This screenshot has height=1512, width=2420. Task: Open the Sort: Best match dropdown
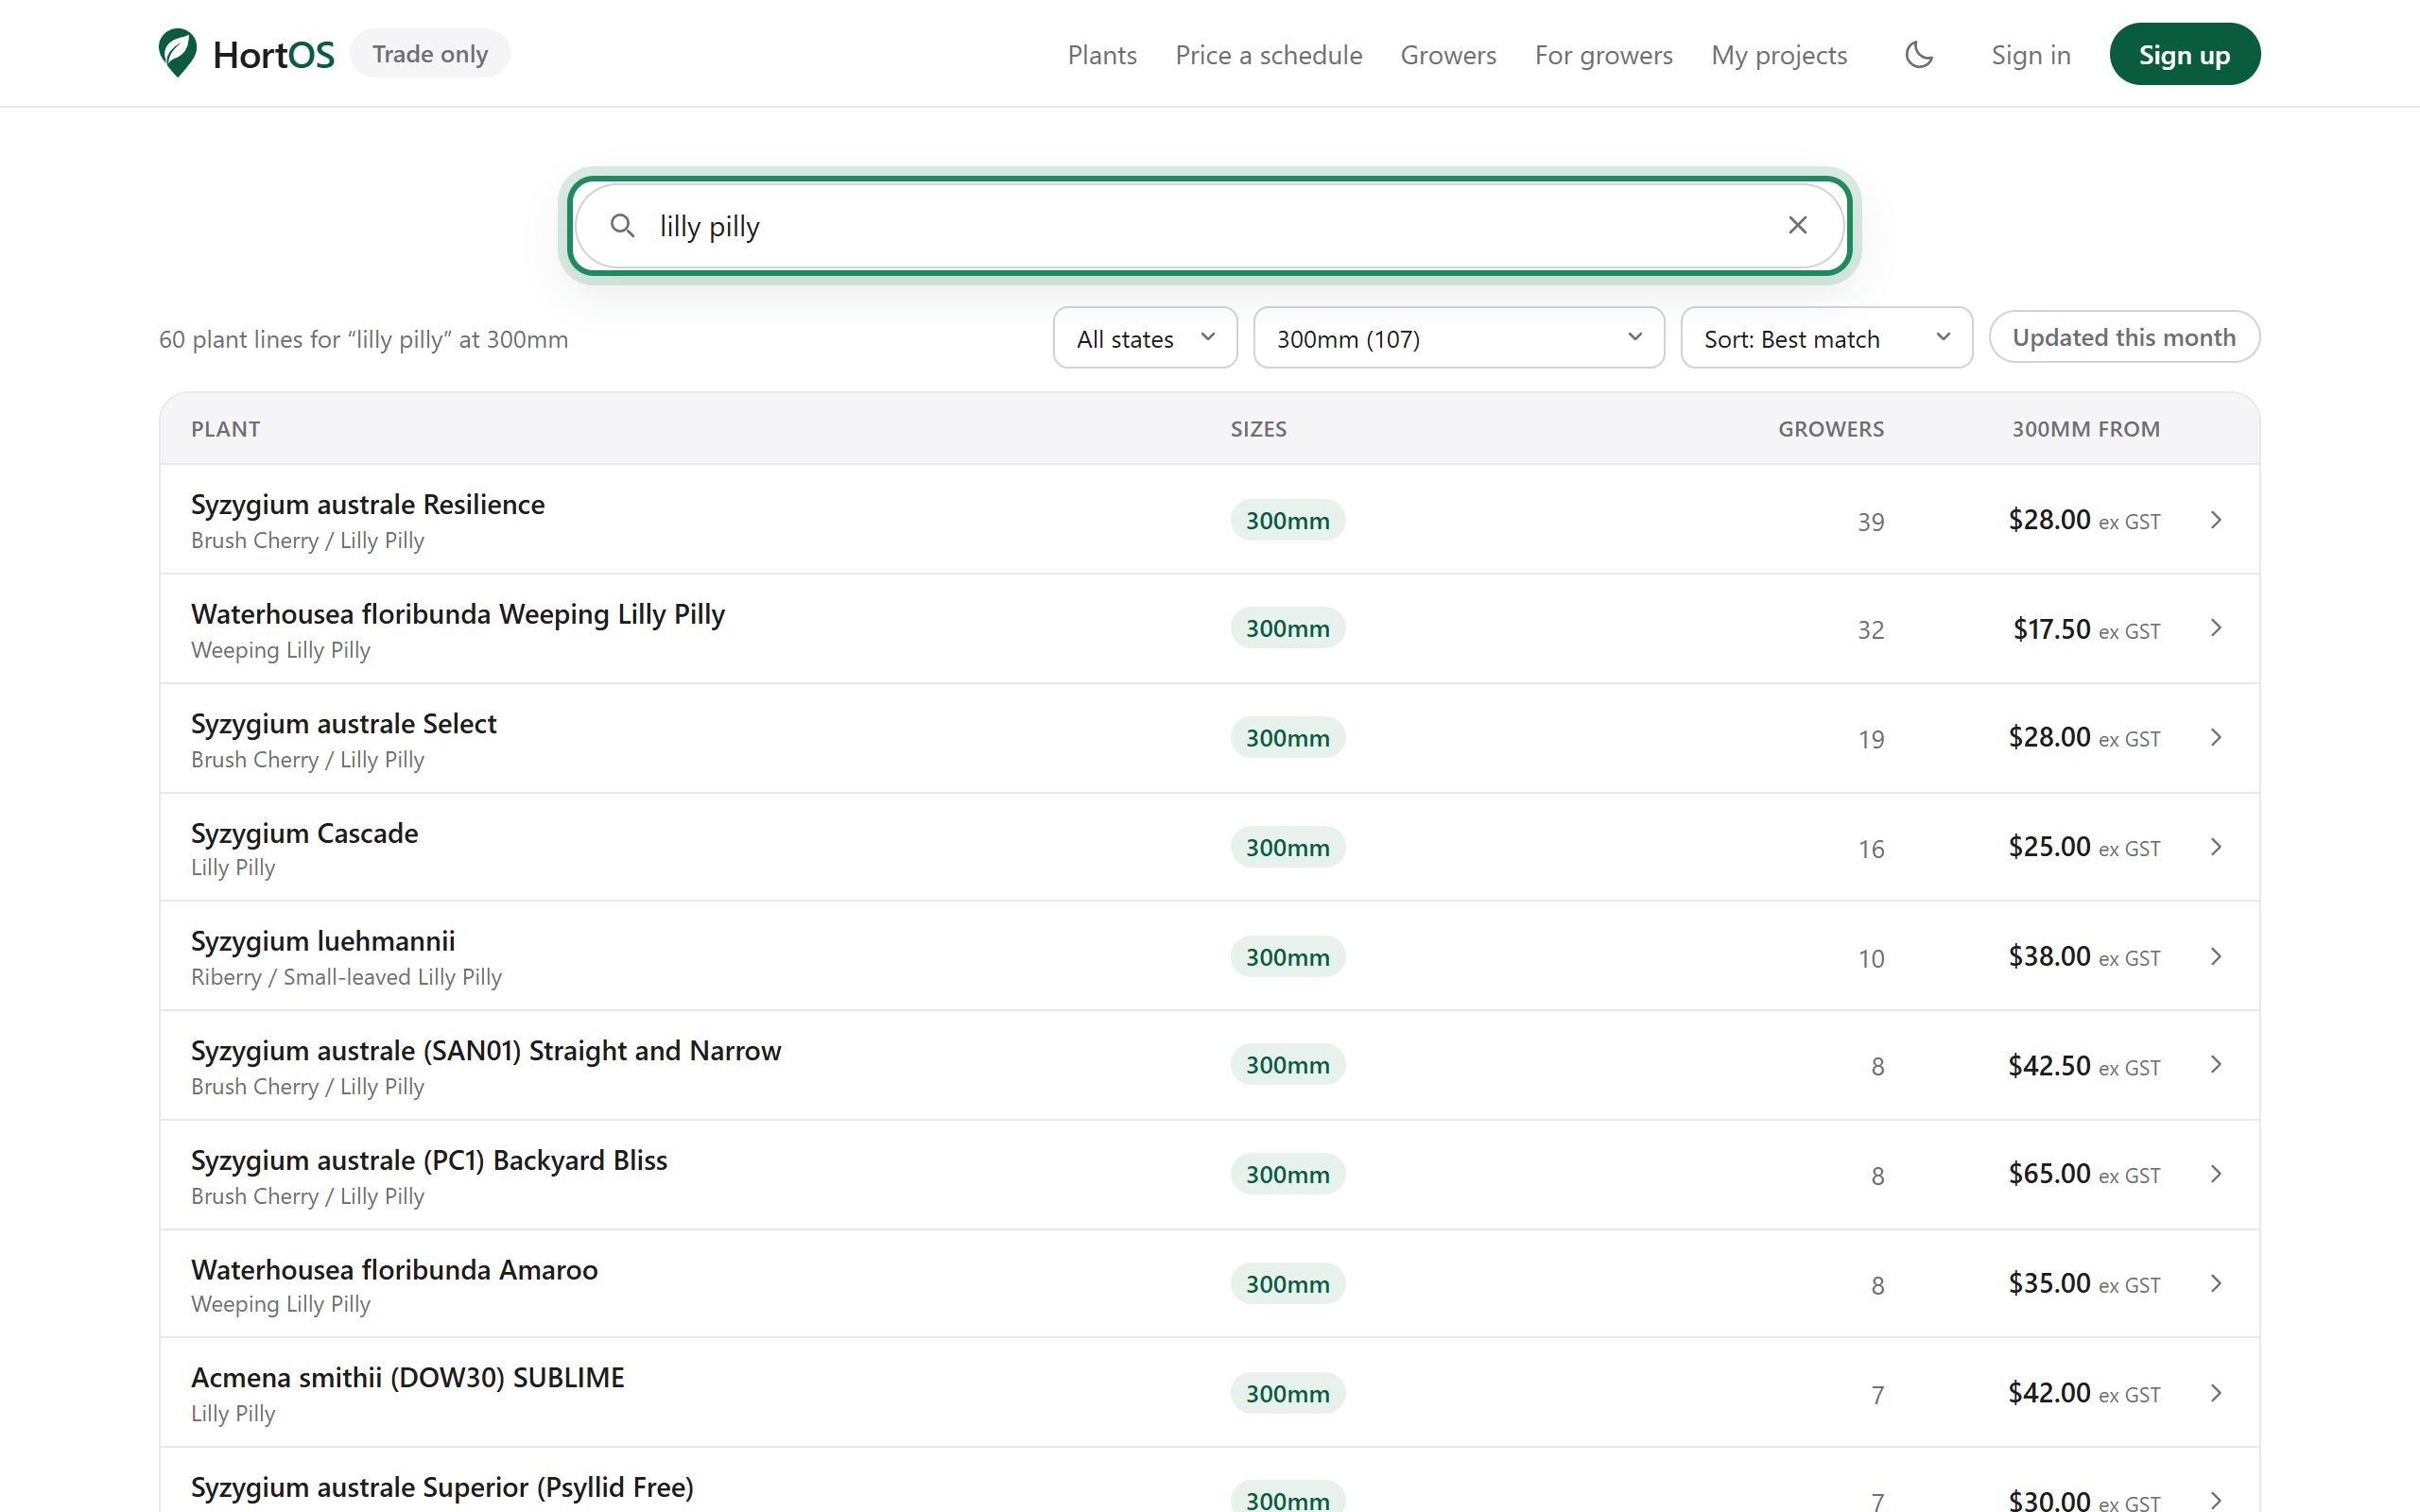[x=1826, y=338]
